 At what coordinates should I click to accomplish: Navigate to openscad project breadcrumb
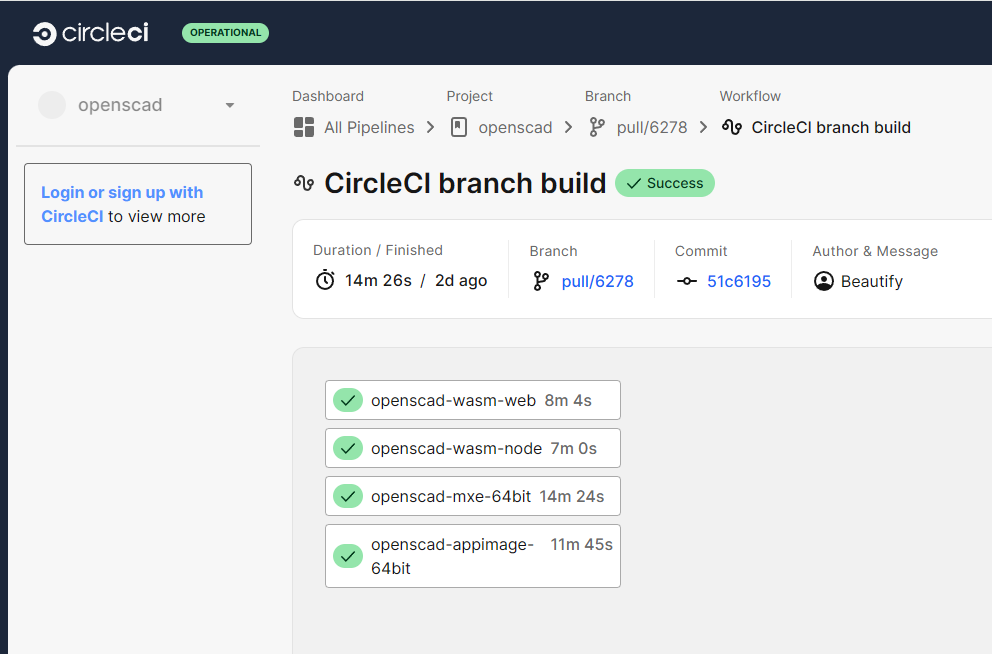pyautogui.click(x=515, y=127)
